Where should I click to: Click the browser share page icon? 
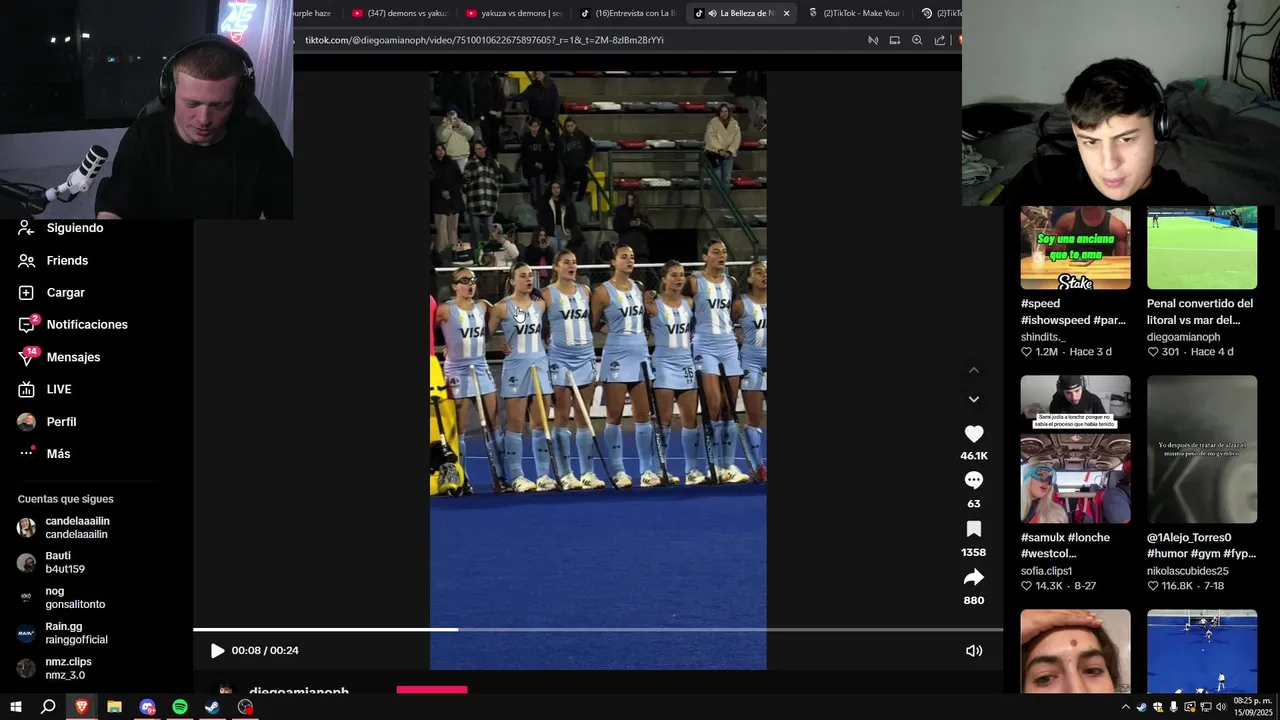(939, 40)
